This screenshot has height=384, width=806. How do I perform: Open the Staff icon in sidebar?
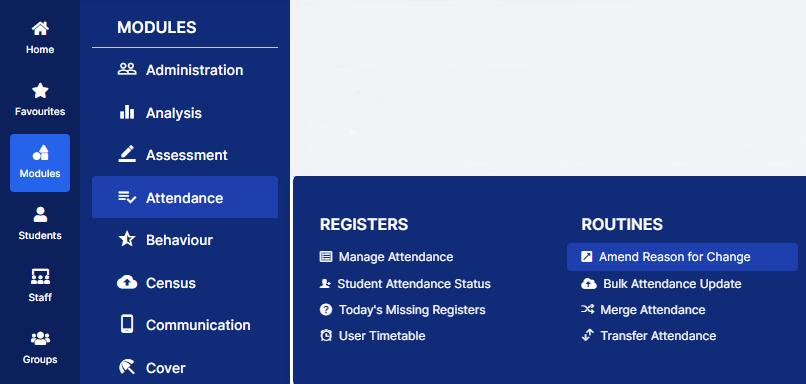(x=40, y=277)
